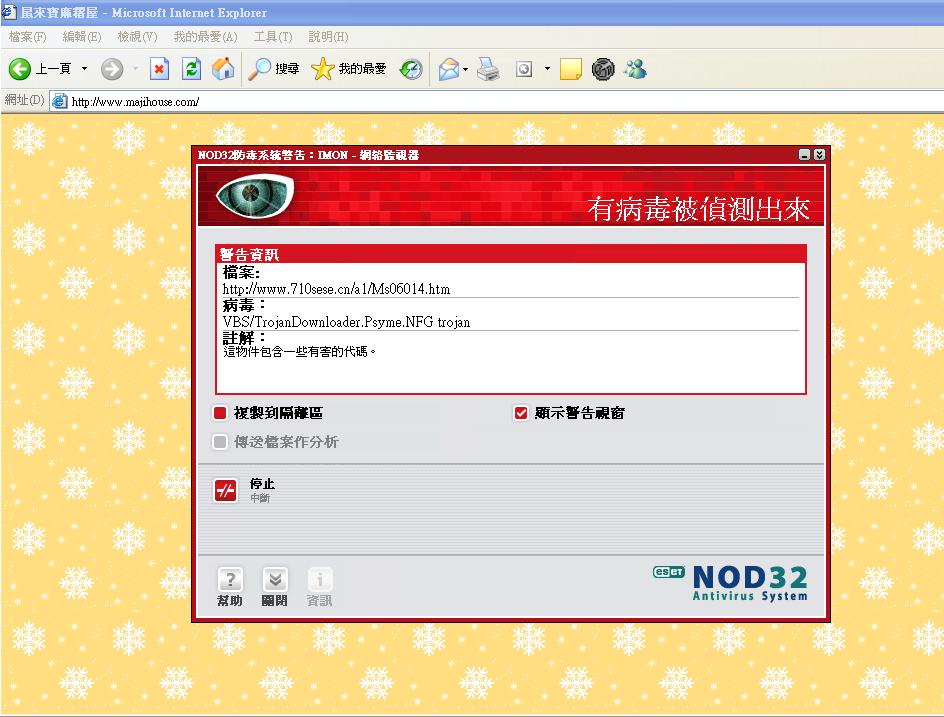Open the View (檢視) menu
Image resolution: width=944 pixels, height=717 pixels.
(x=137, y=37)
